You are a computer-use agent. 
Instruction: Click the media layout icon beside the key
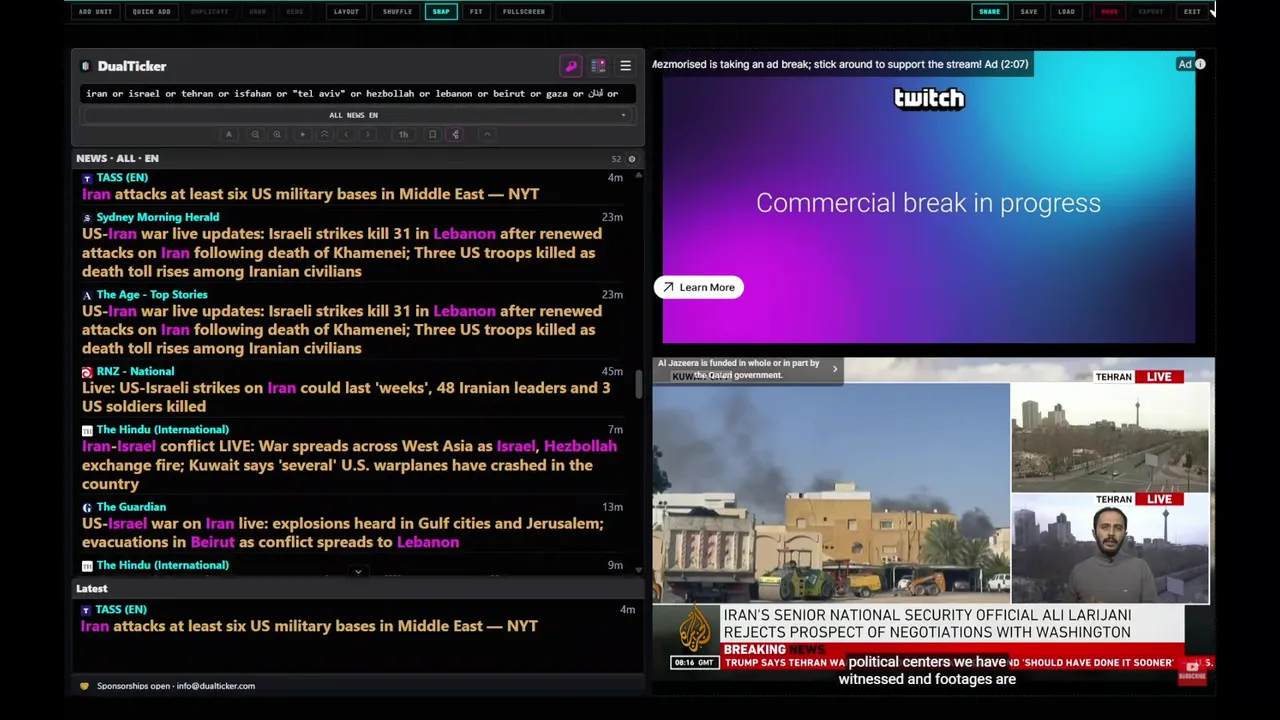click(x=598, y=66)
